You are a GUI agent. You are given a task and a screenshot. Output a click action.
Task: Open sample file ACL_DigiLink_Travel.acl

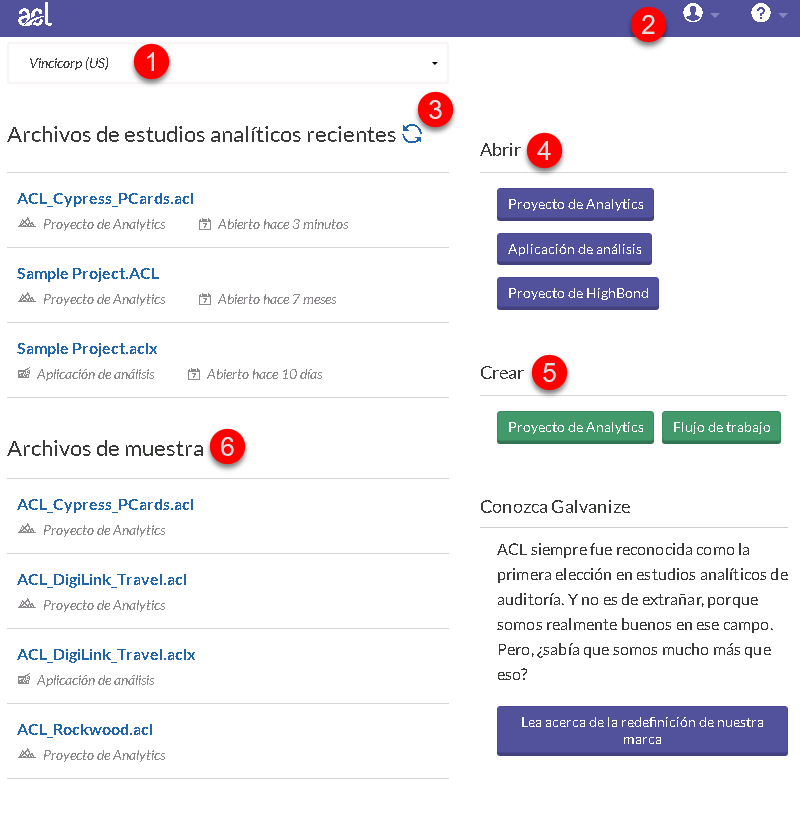pos(102,580)
